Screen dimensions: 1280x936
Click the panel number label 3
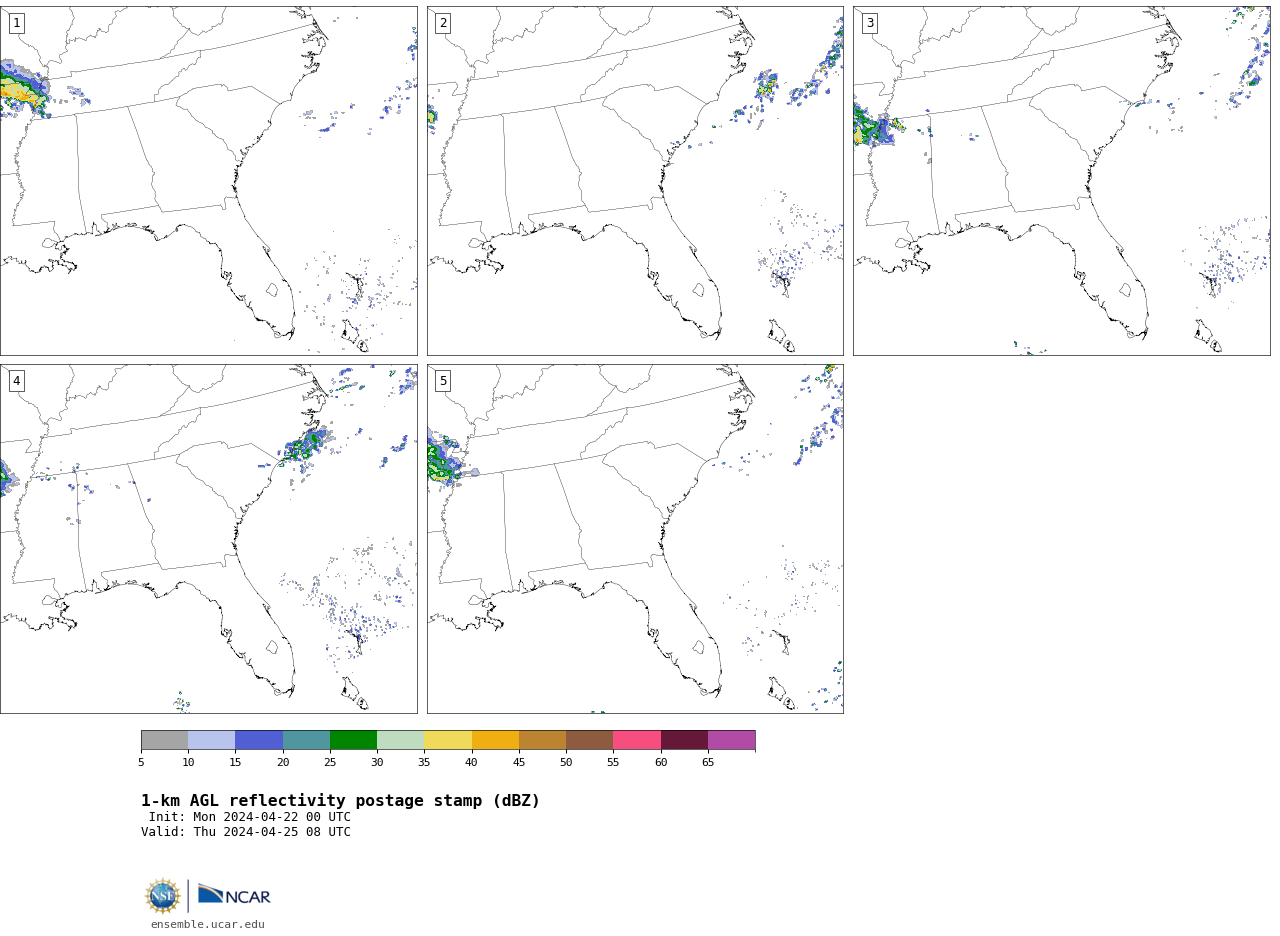pos(869,23)
